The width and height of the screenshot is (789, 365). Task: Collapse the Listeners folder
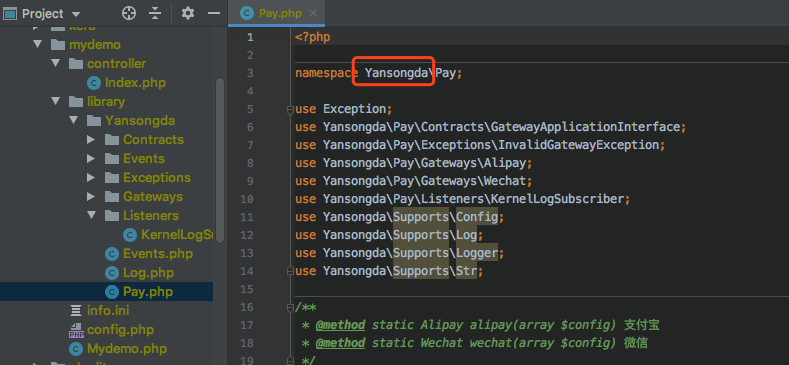[91, 215]
